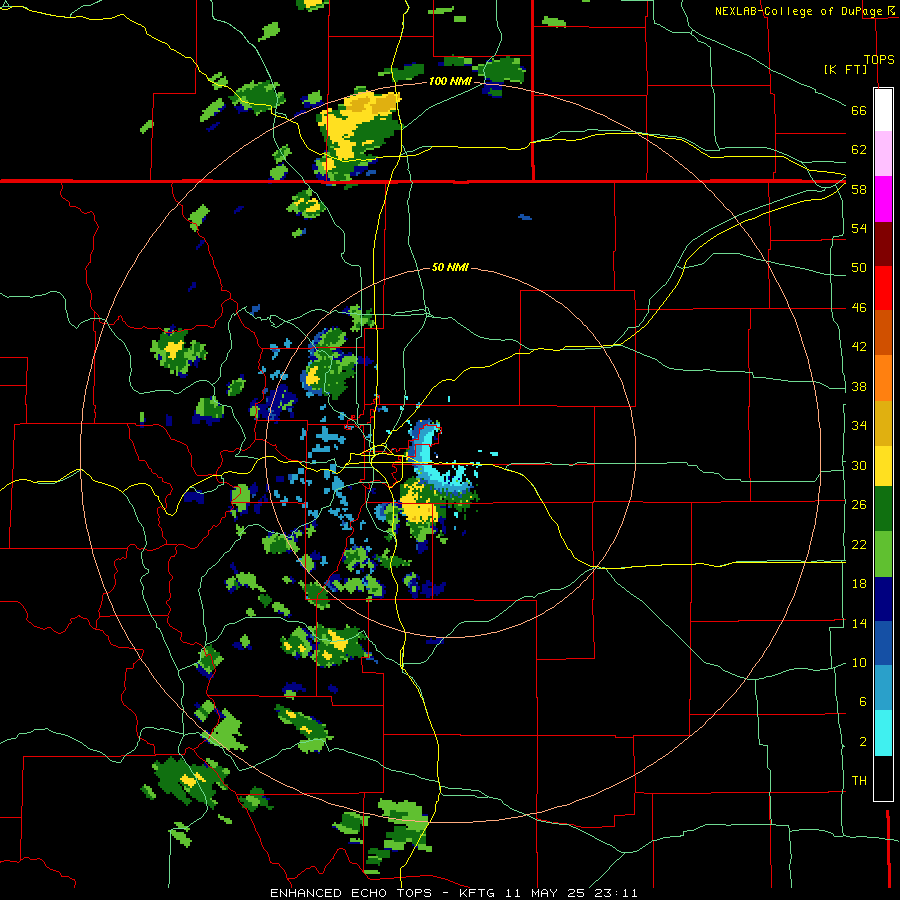Select the 38 scale value
The image size is (900, 900).
(859, 386)
